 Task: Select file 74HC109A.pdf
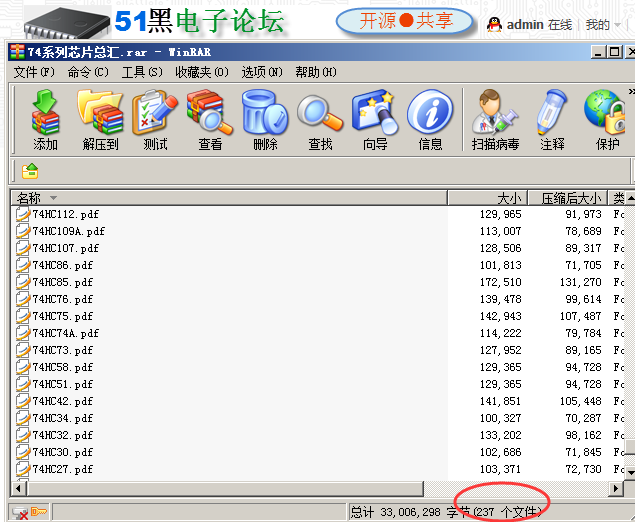click(x=68, y=231)
